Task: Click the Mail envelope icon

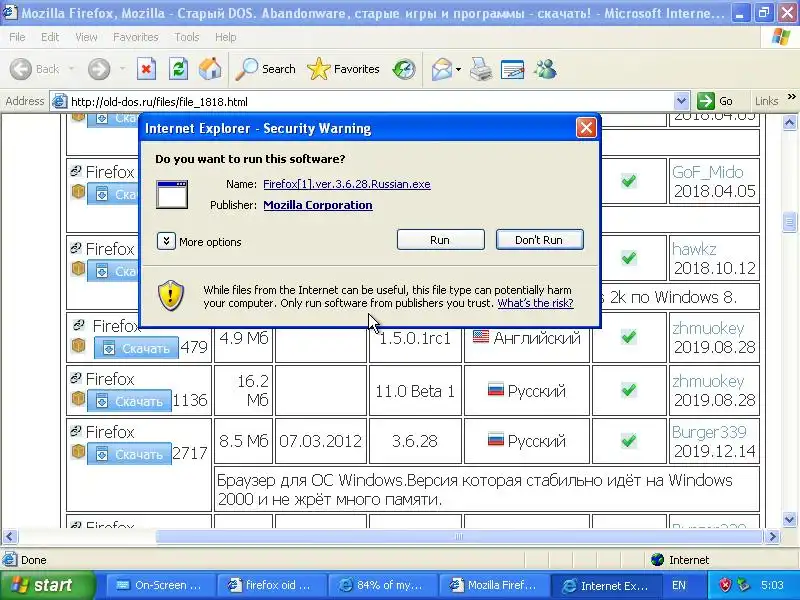Action: tap(441, 69)
